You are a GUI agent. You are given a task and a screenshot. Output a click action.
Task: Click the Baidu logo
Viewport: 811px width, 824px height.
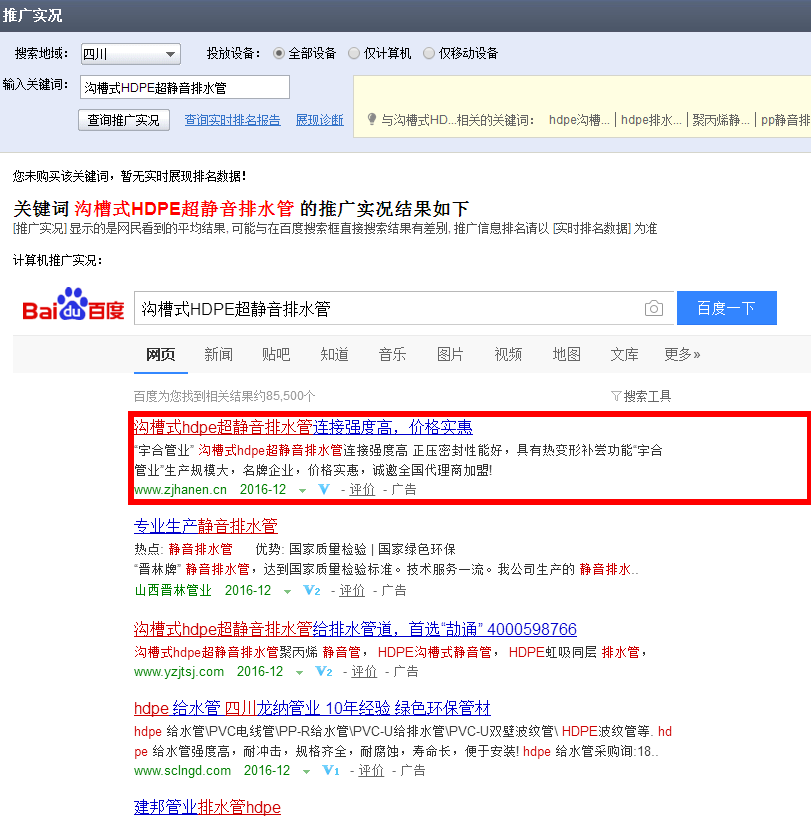[73, 305]
